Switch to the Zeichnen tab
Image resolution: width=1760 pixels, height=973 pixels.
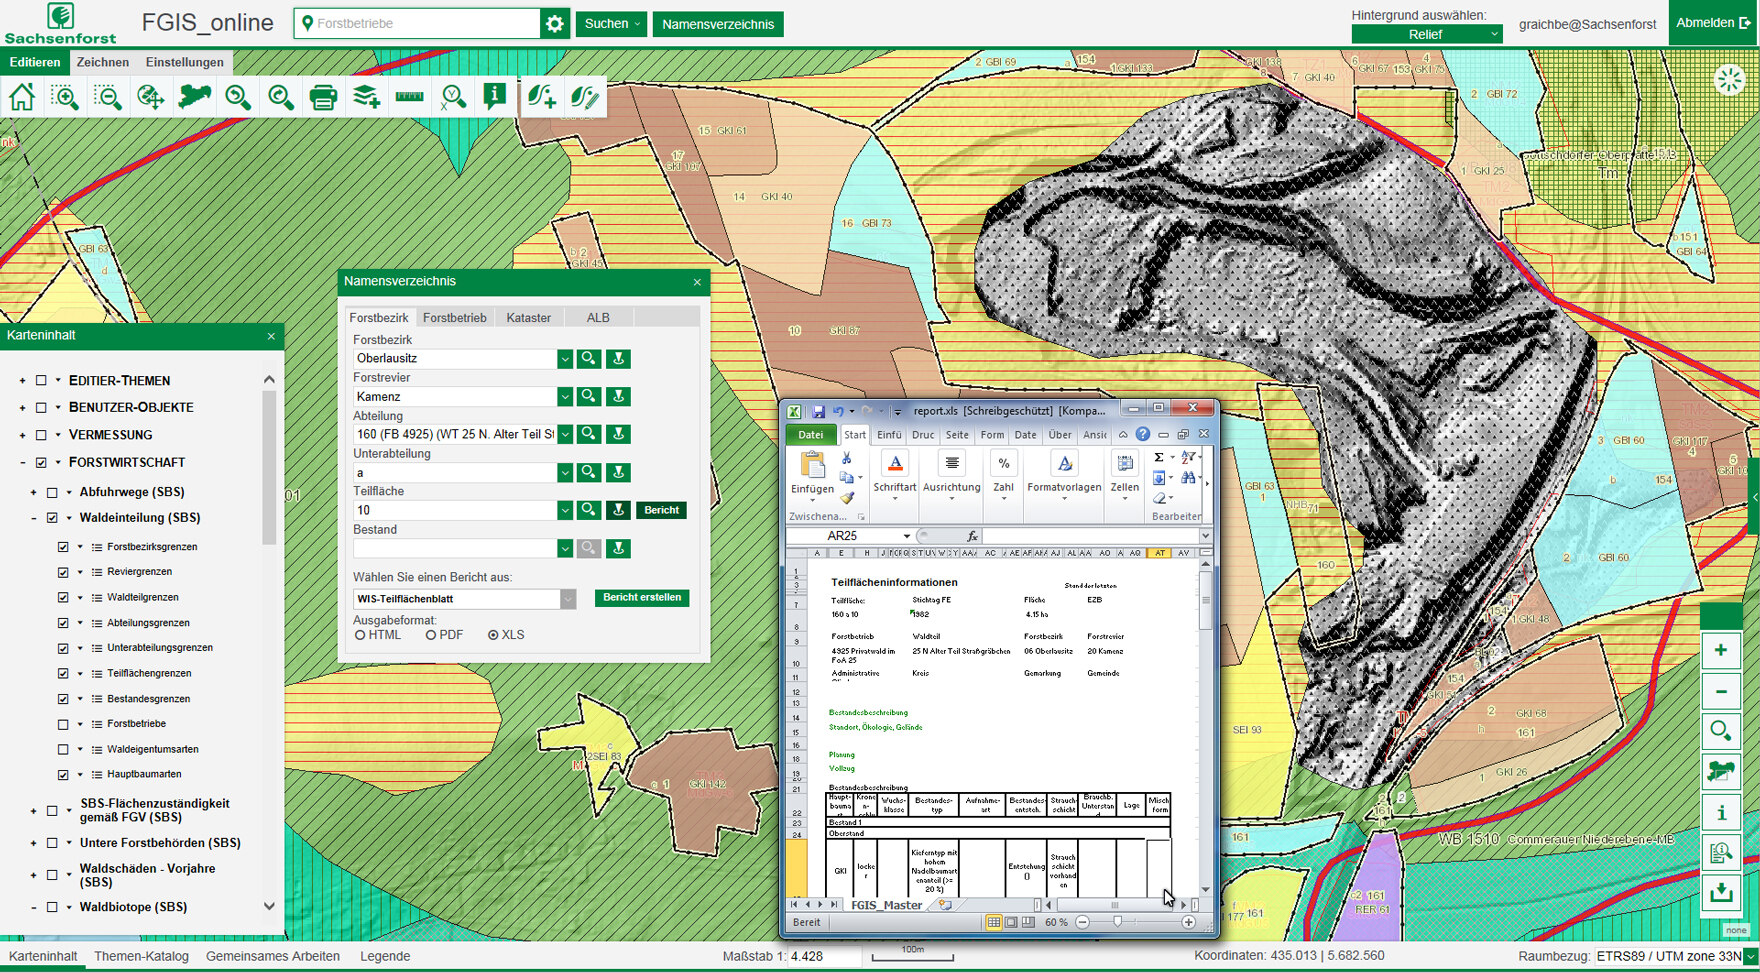click(x=103, y=62)
